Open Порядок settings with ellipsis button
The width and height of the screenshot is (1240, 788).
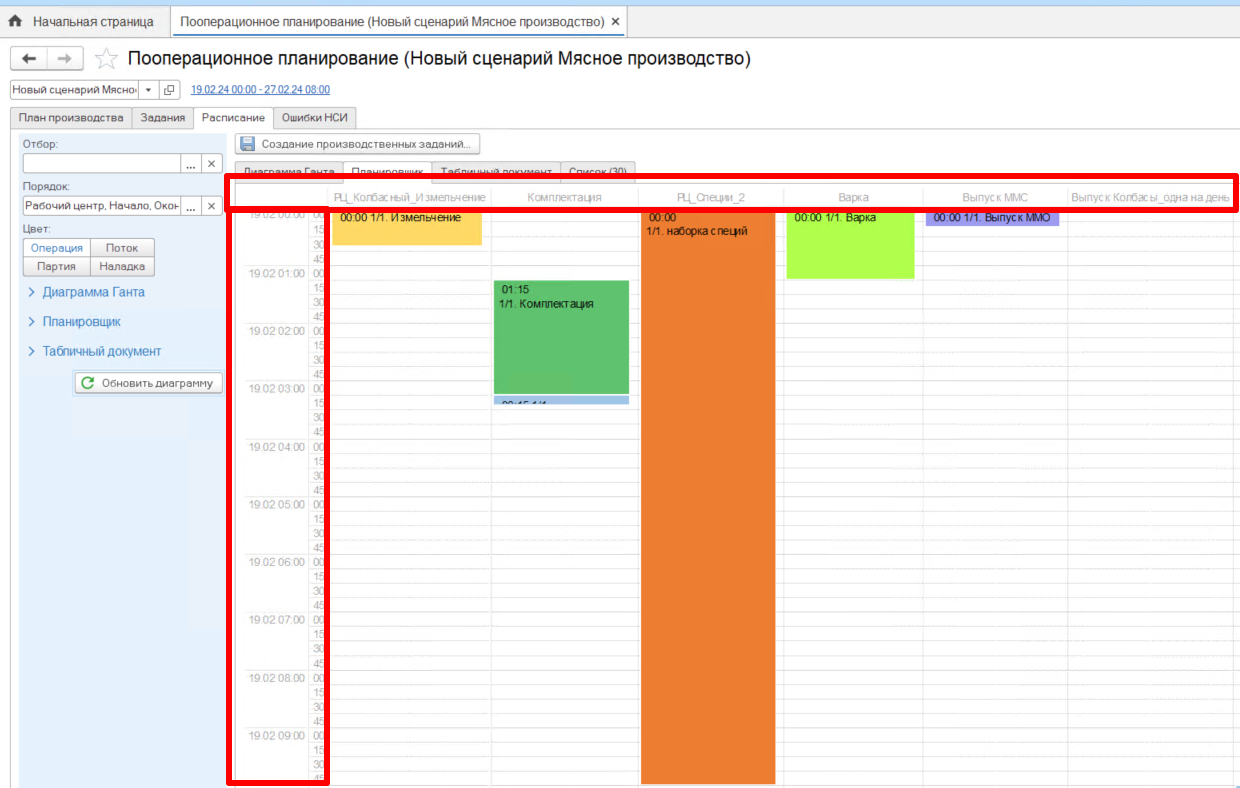191,206
